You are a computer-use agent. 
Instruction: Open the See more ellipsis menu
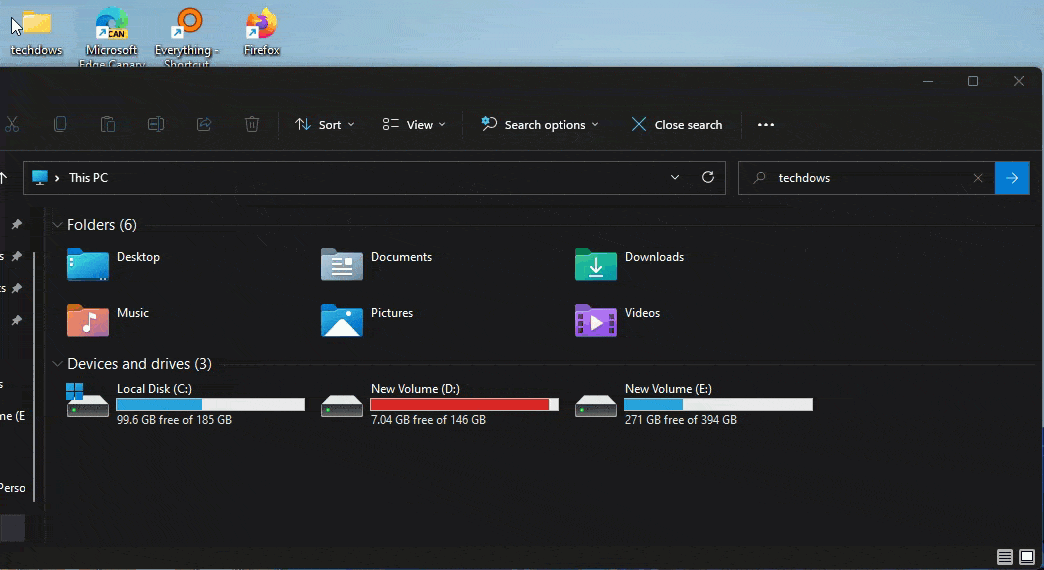coord(766,125)
